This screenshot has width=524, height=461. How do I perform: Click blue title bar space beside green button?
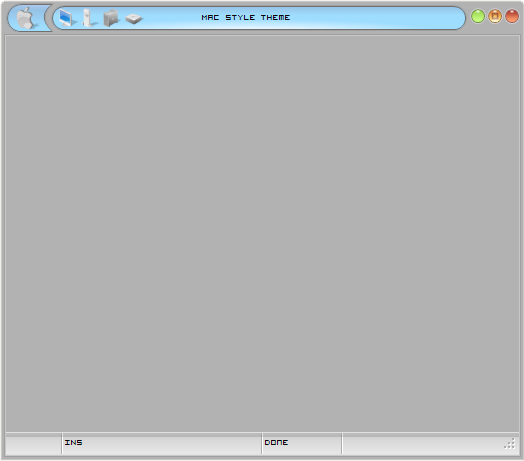pos(378,18)
